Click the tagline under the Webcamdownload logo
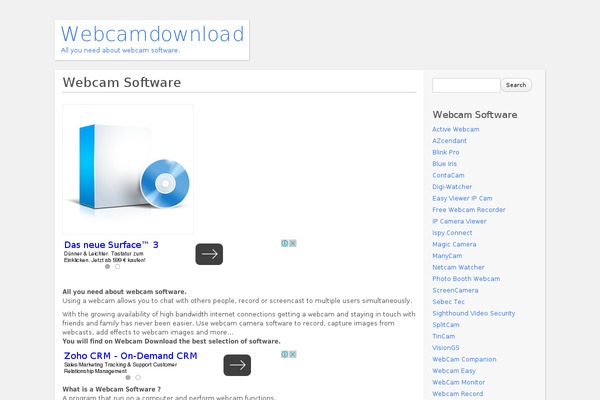The image size is (600, 400). (x=120, y=50)
